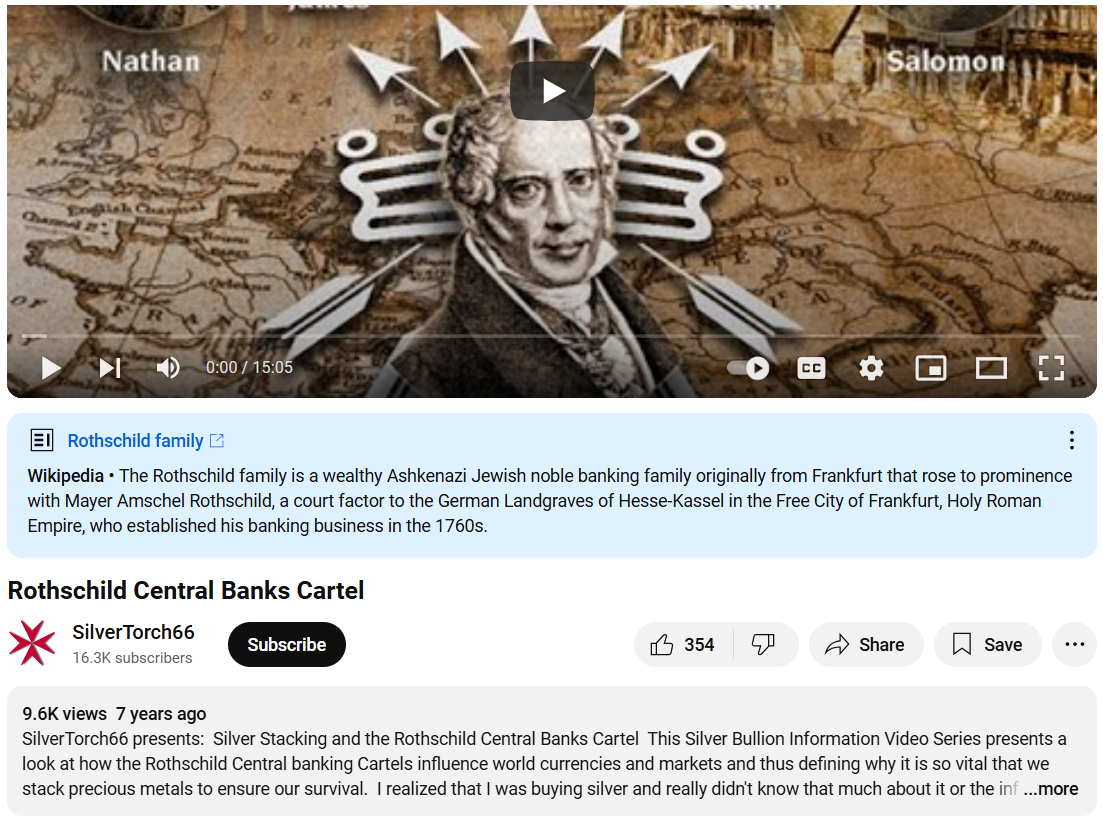
Task: Share the video button
Action: coord(866,645)
